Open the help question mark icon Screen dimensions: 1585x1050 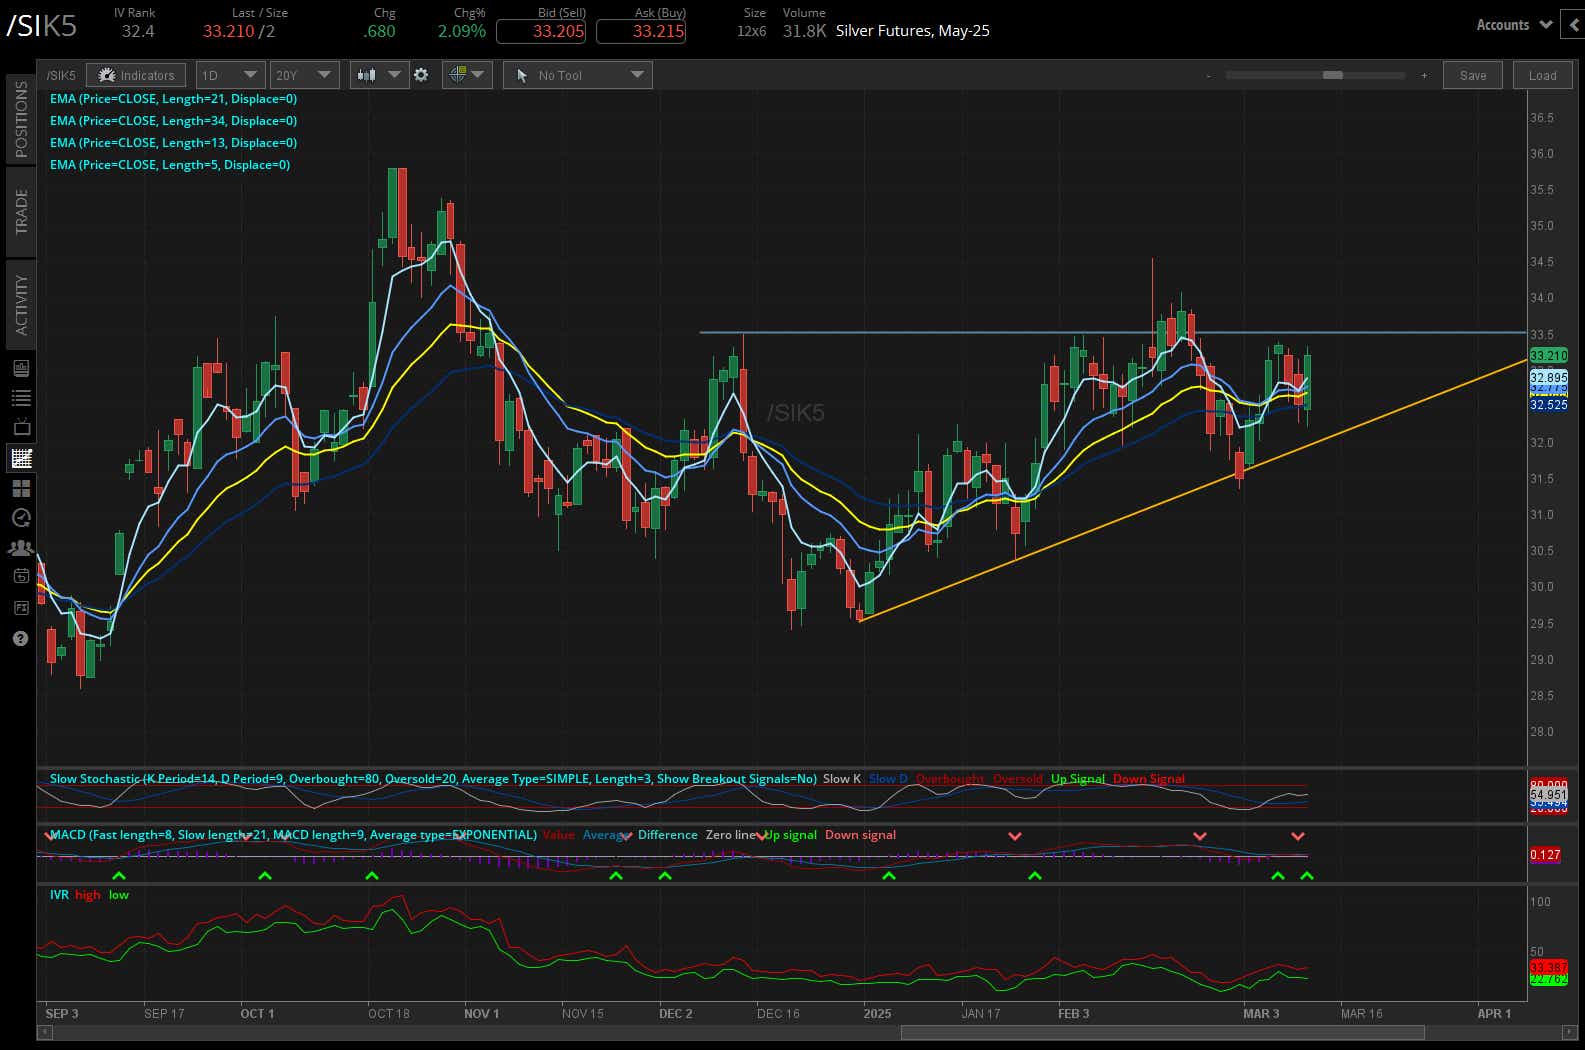[20, 639]
